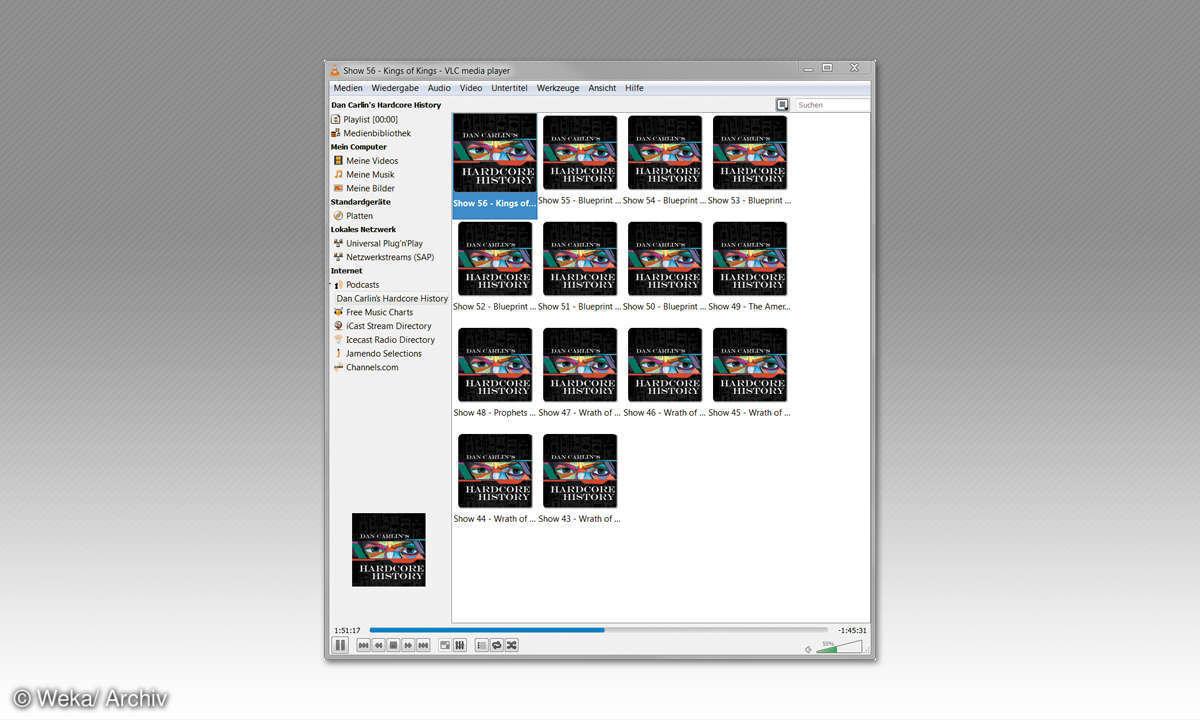Viewport: 1200px width, 720px height.
Task: Open the Untertitel menu
Action: click(509, 88)
